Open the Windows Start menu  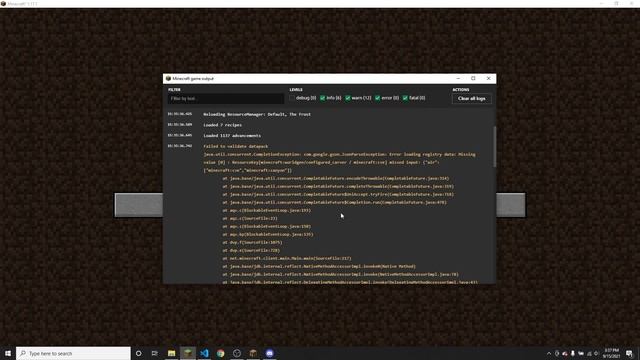pos(8,353)
